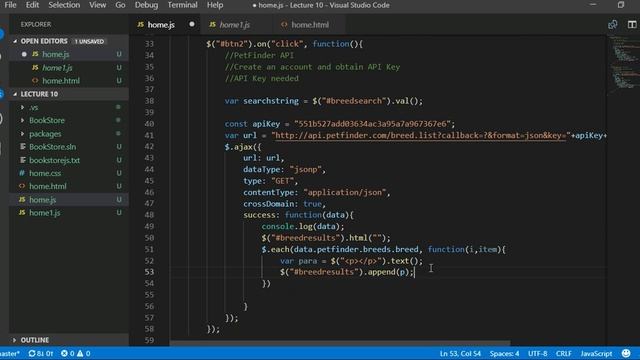The height and width of the screenshot is (360, 640).
Task: Collapse the Open Editors section
Action: [15, 41]
